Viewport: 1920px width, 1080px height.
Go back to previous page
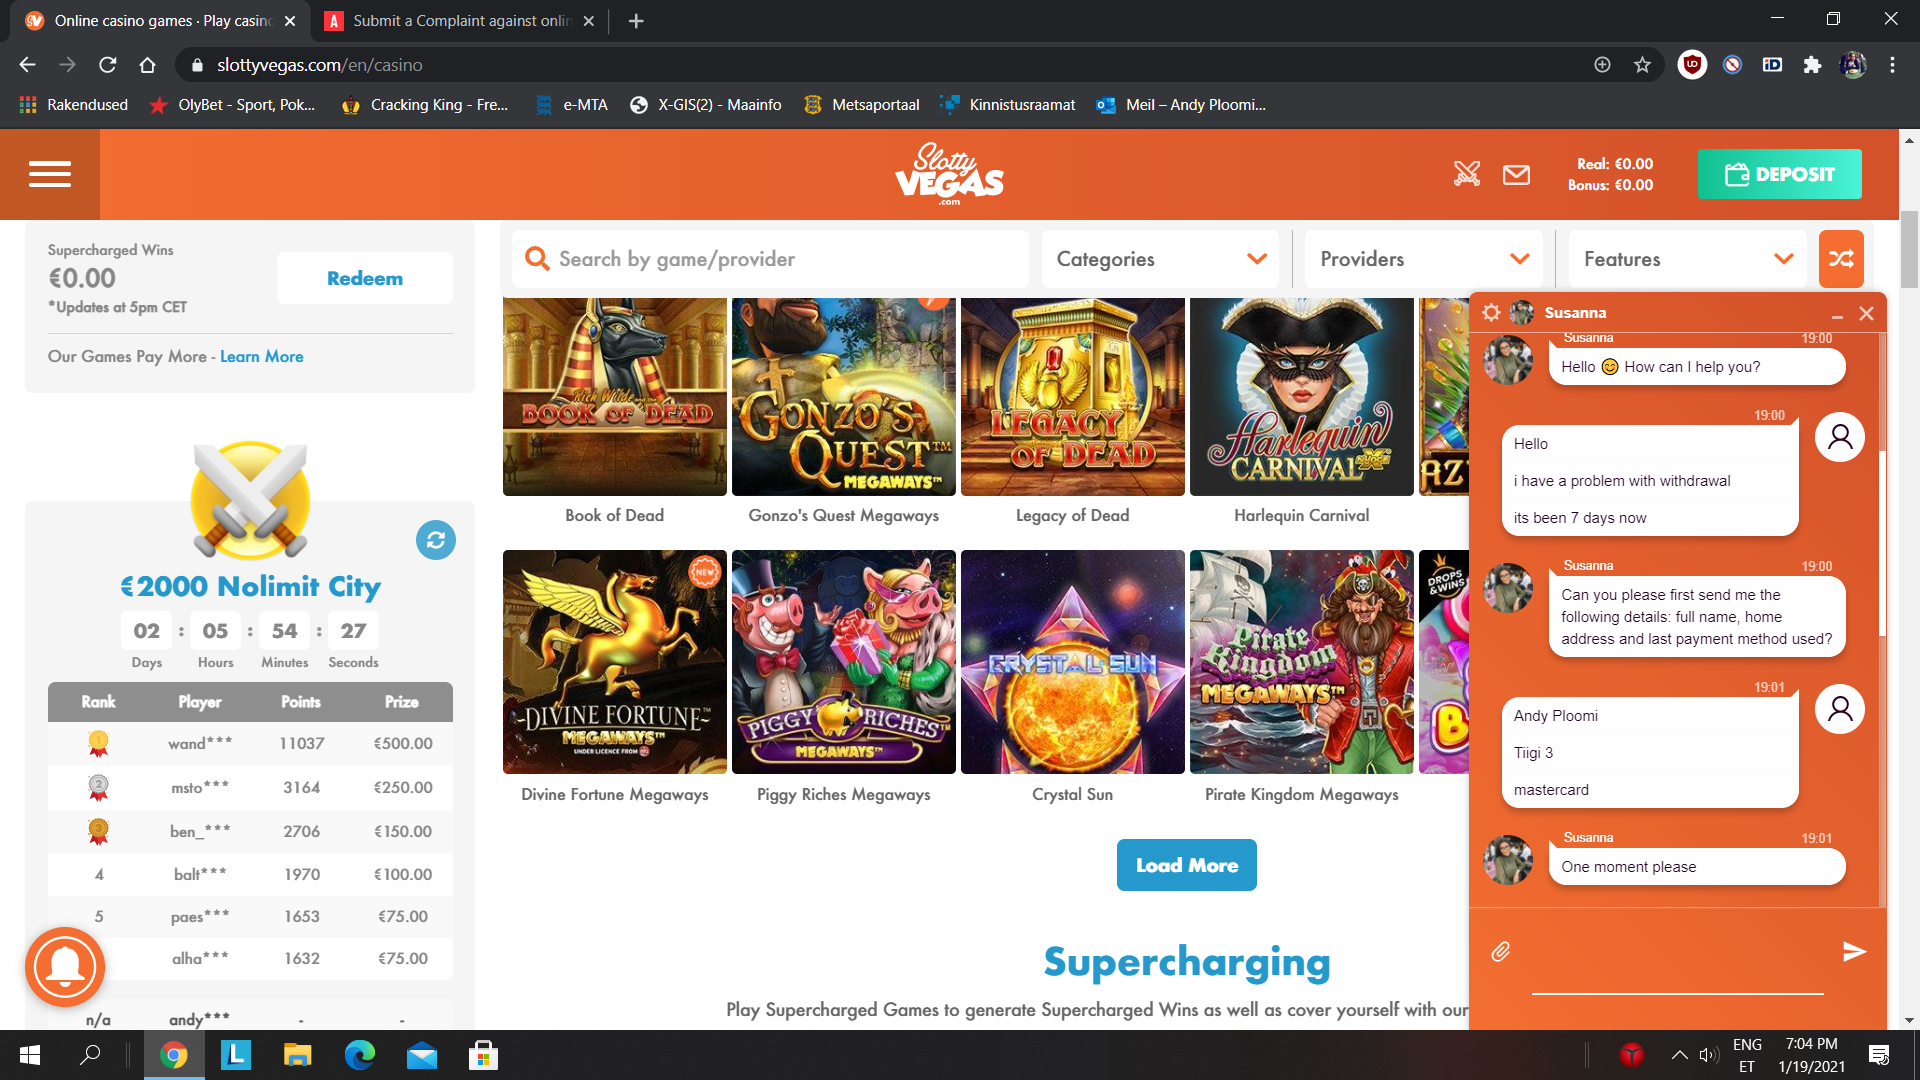click(28, 65)
